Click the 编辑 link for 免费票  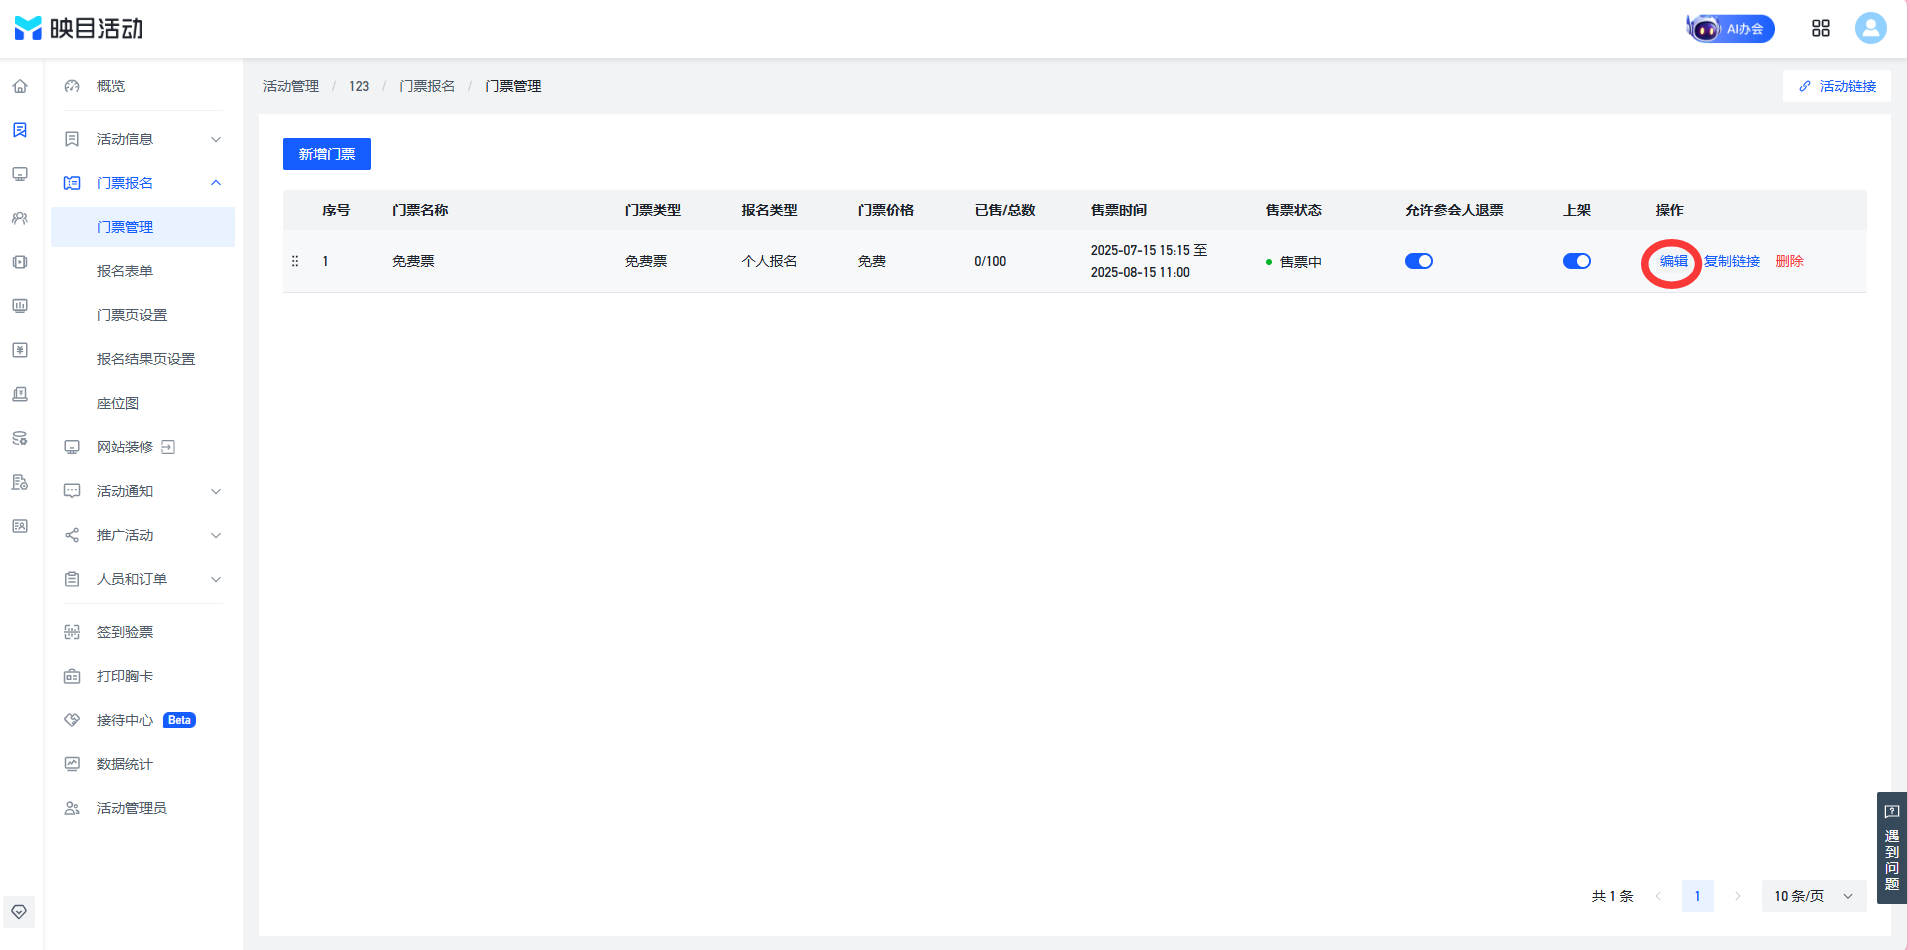pyautogui.click(x=1673, y=261)
